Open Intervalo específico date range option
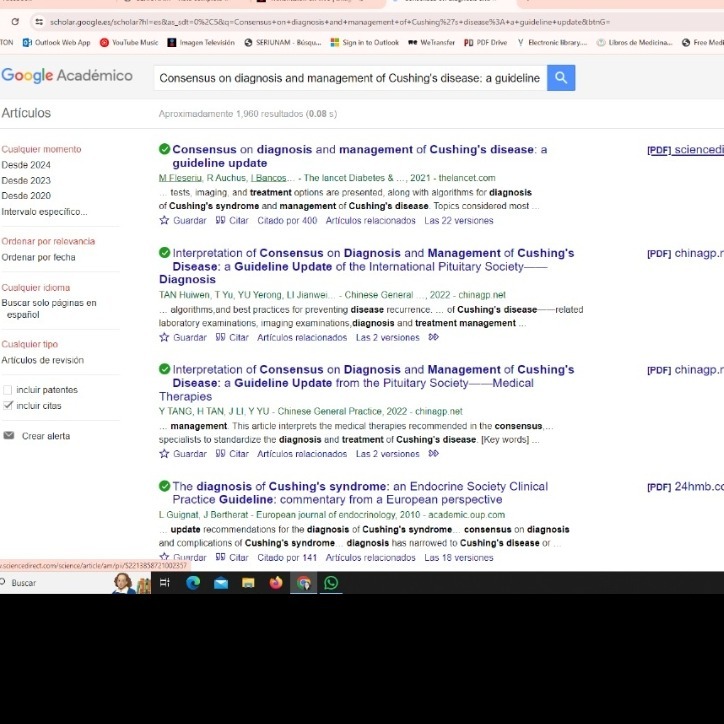Viewport: 724px width, 724px height. point(44,211)
